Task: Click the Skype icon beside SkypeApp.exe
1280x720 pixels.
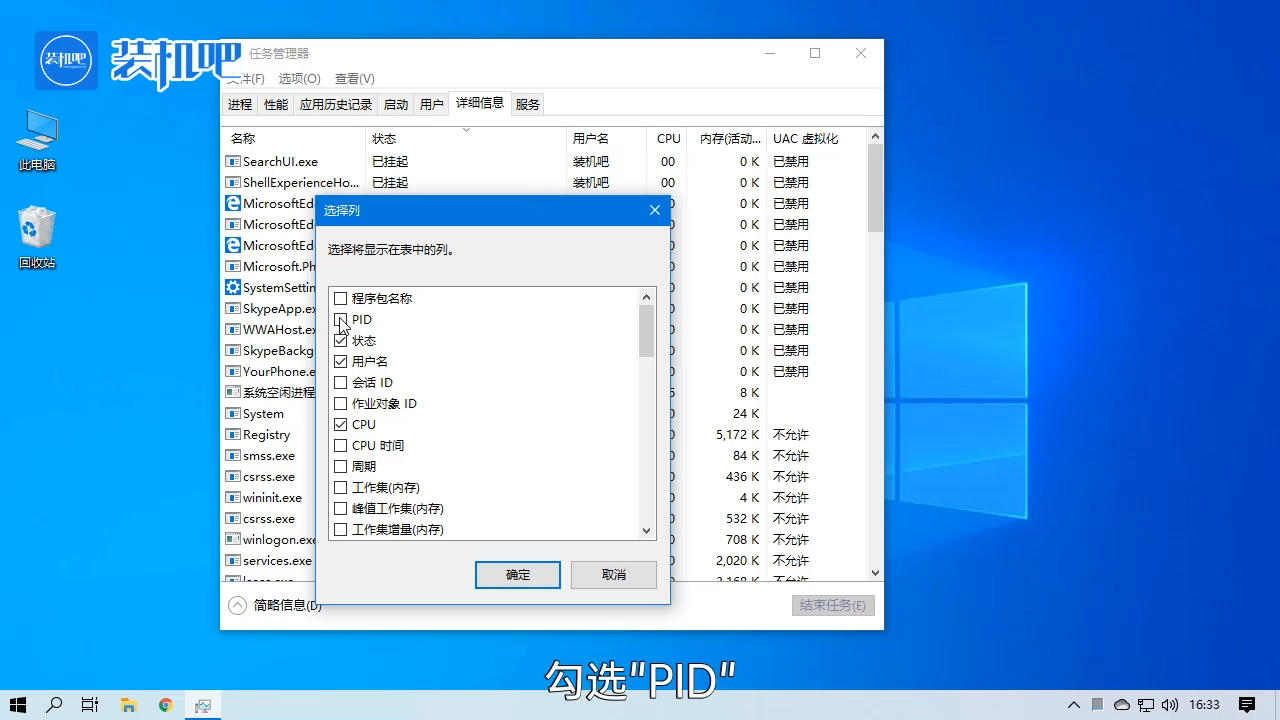Action: pyautogui.click(x=232, y=308)
